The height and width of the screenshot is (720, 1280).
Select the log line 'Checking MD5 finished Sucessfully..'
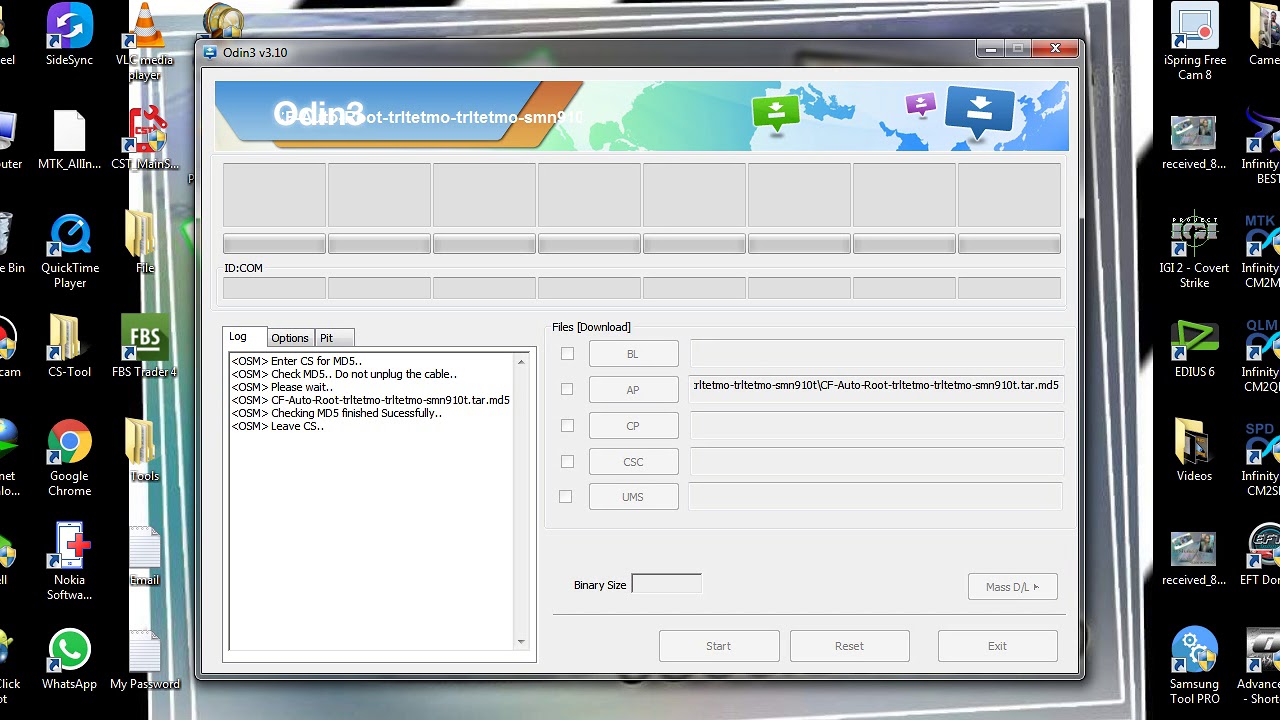coord(336,413)
